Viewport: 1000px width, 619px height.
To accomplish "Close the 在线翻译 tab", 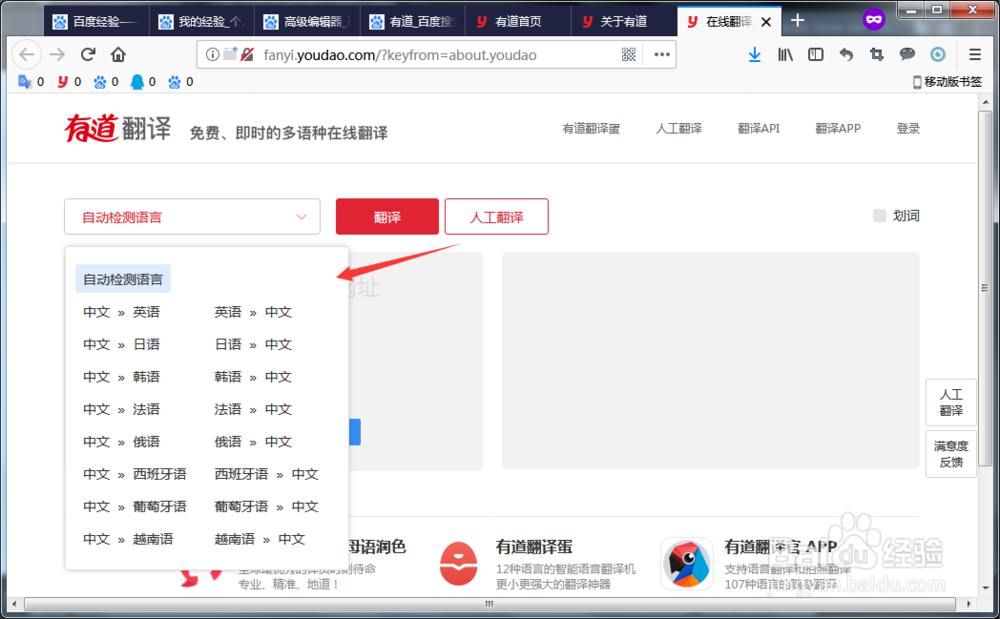I will click(x=767, y=22).
